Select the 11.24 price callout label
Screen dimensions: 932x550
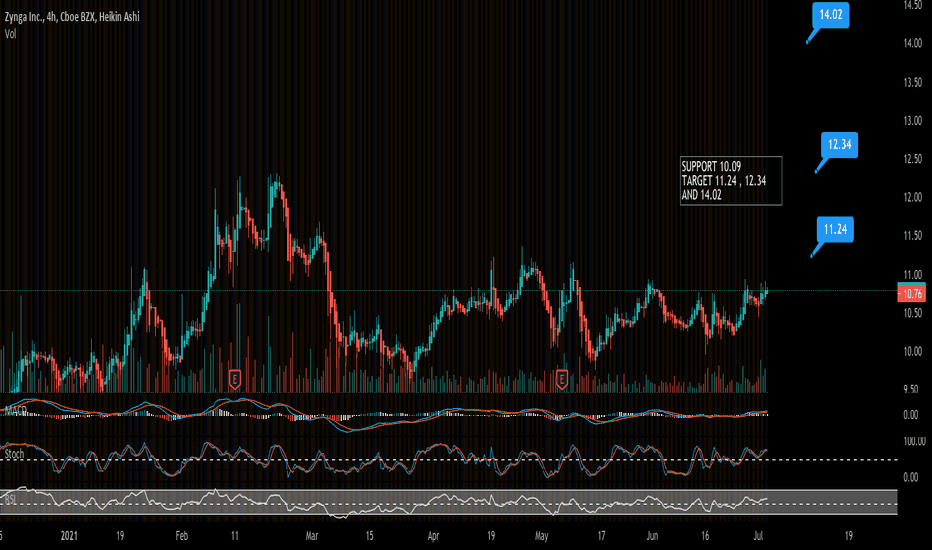tap(835, 229)
